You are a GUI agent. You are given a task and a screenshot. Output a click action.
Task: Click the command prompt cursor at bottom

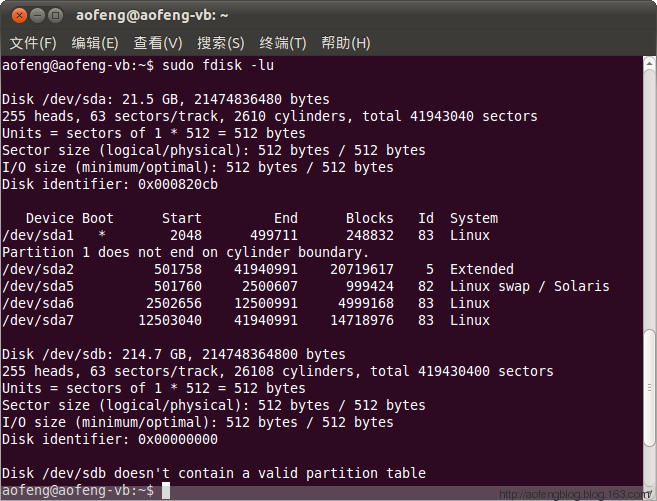[166, 491]
